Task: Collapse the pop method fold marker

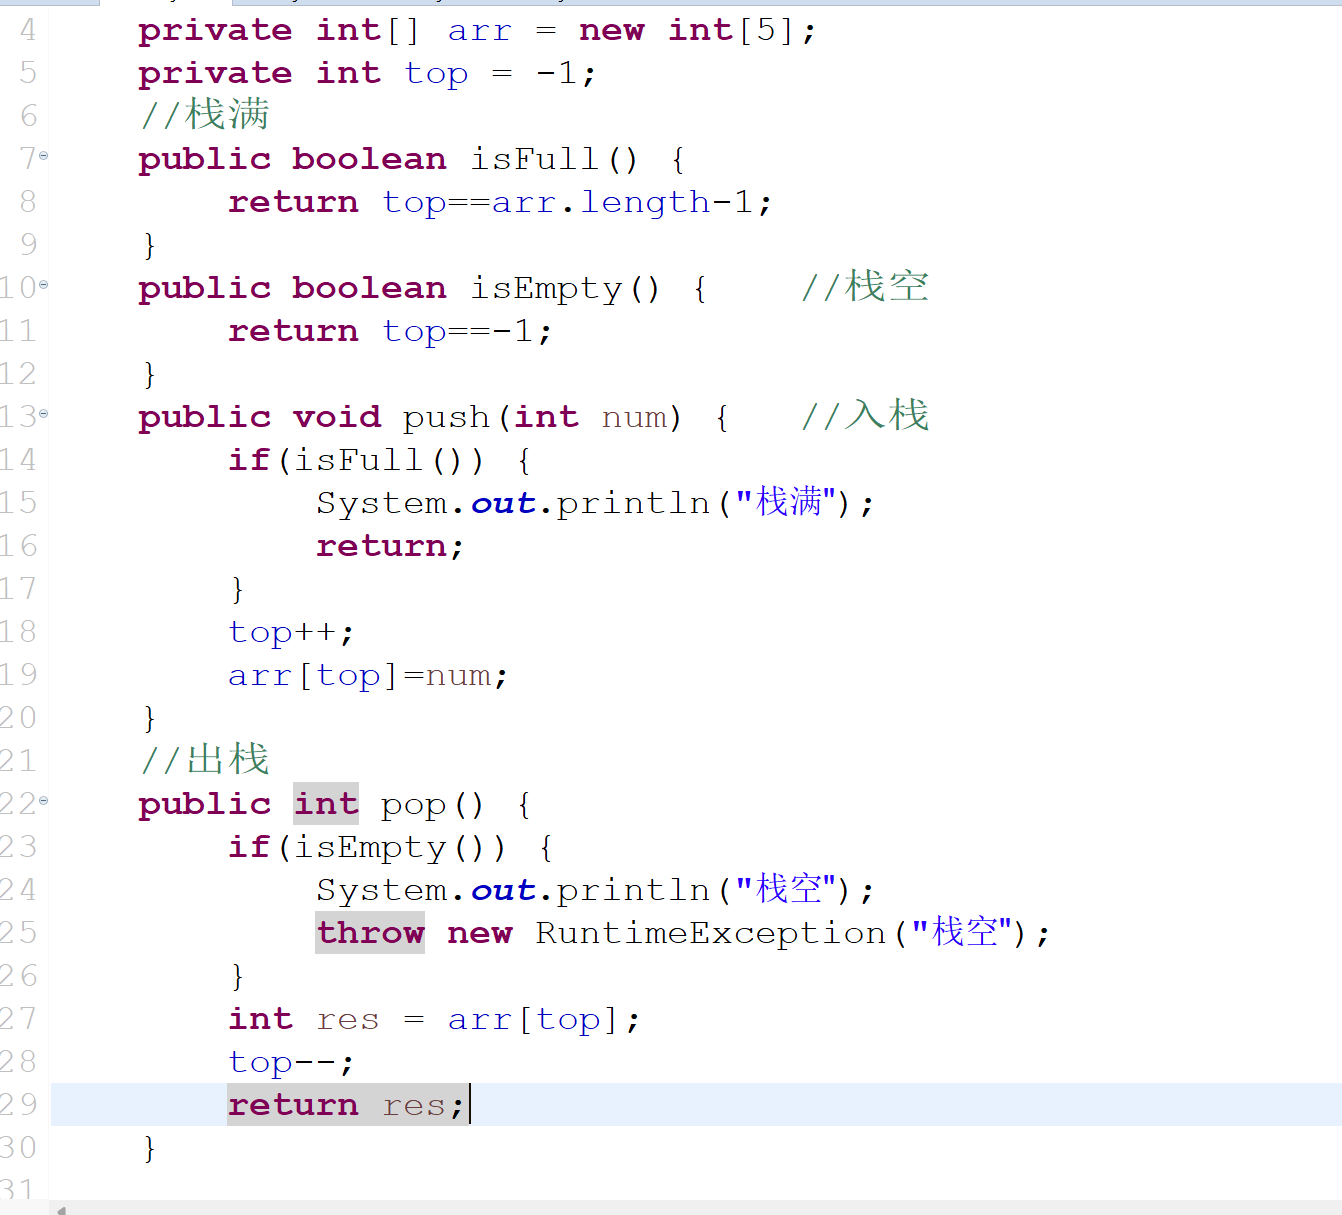Action: [43, 800]
